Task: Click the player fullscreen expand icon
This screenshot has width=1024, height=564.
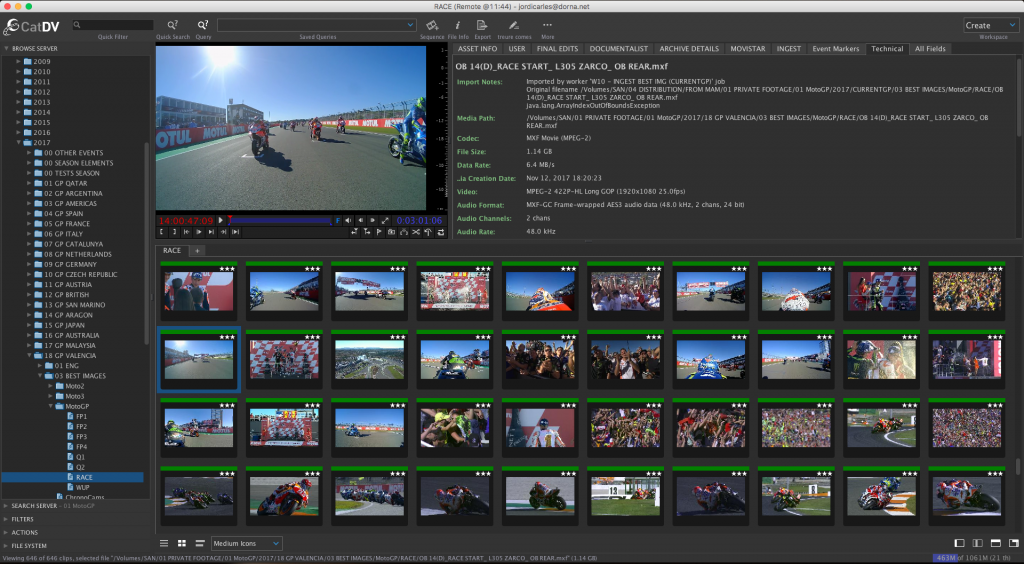Action: click(385, 220)
